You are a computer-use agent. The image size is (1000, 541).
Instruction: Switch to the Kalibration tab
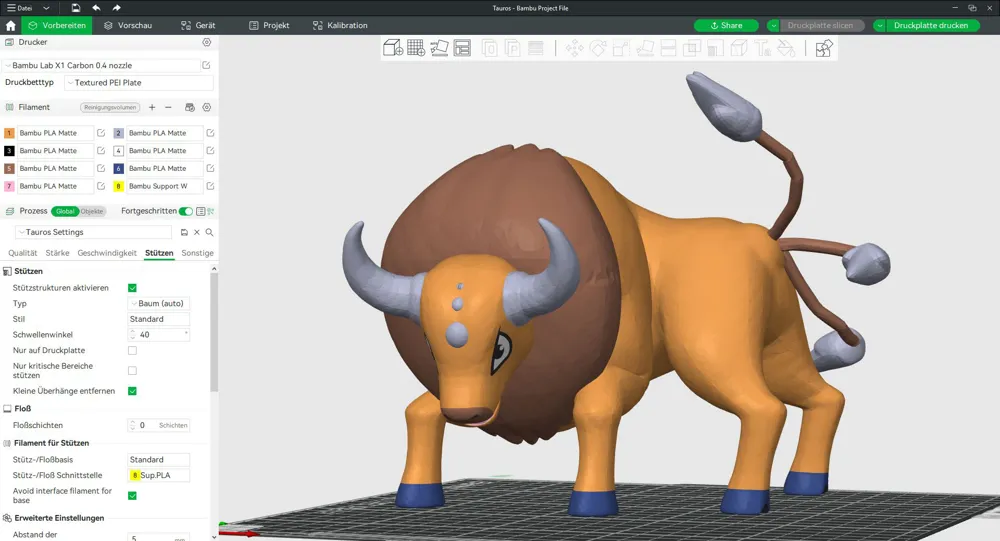[x=340, y=26]
